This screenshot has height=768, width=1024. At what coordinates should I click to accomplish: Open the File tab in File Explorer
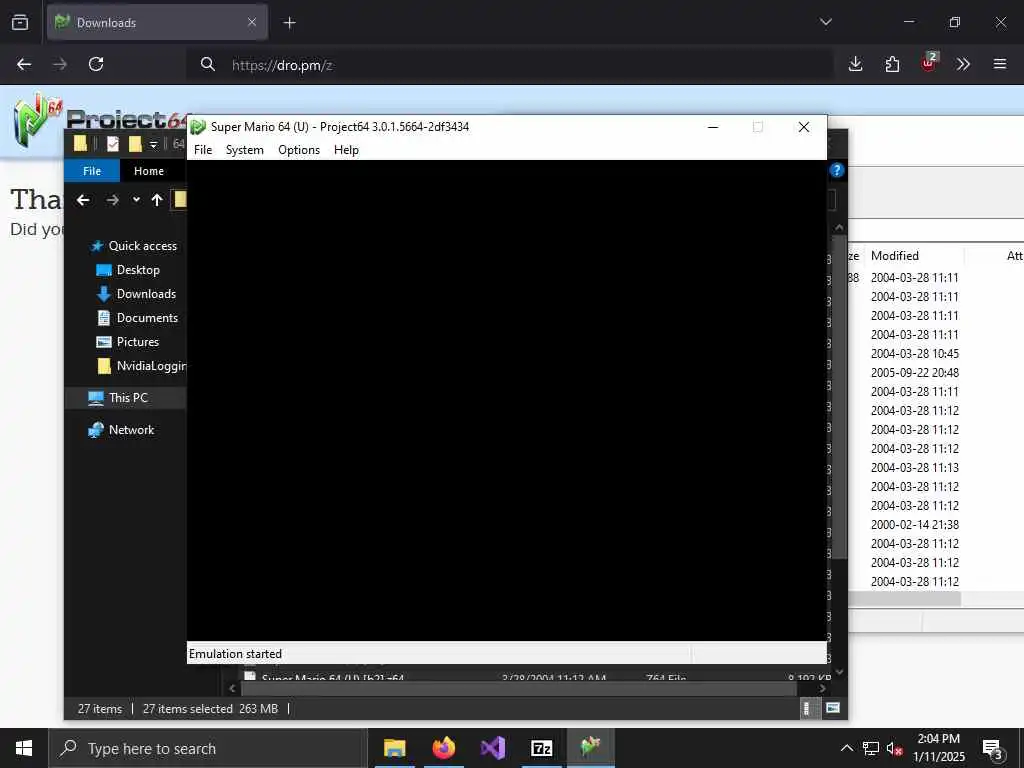[92, 171]
